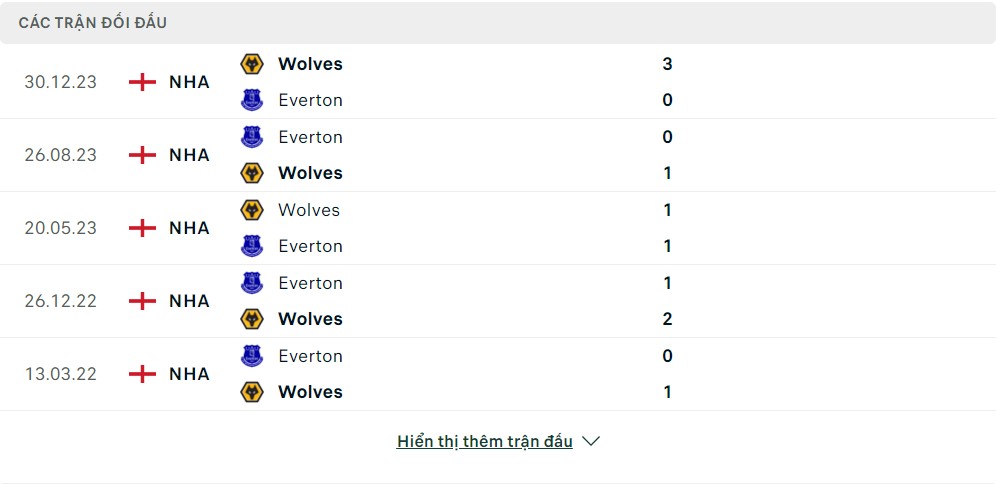Click the 13.03.22 match date

pos(61,374)
